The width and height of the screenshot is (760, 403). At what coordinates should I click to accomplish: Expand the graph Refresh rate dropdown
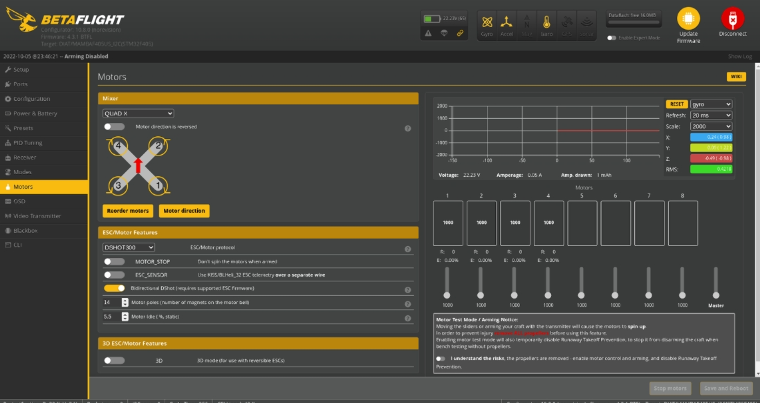coord(711,115)
